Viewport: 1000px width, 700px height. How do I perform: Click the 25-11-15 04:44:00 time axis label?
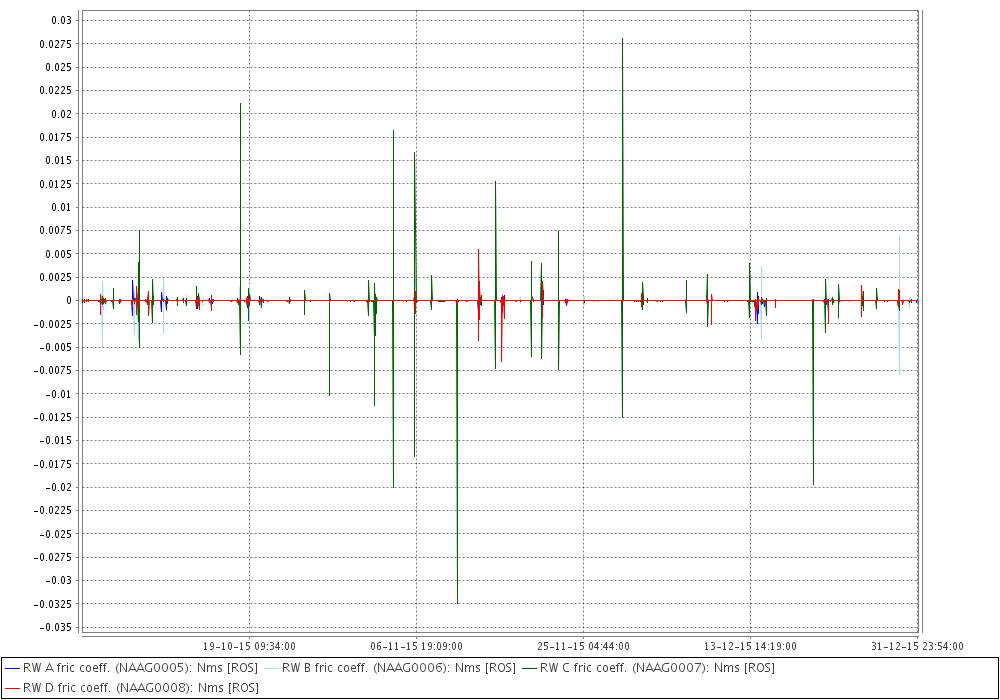click(x=584, y=646)
